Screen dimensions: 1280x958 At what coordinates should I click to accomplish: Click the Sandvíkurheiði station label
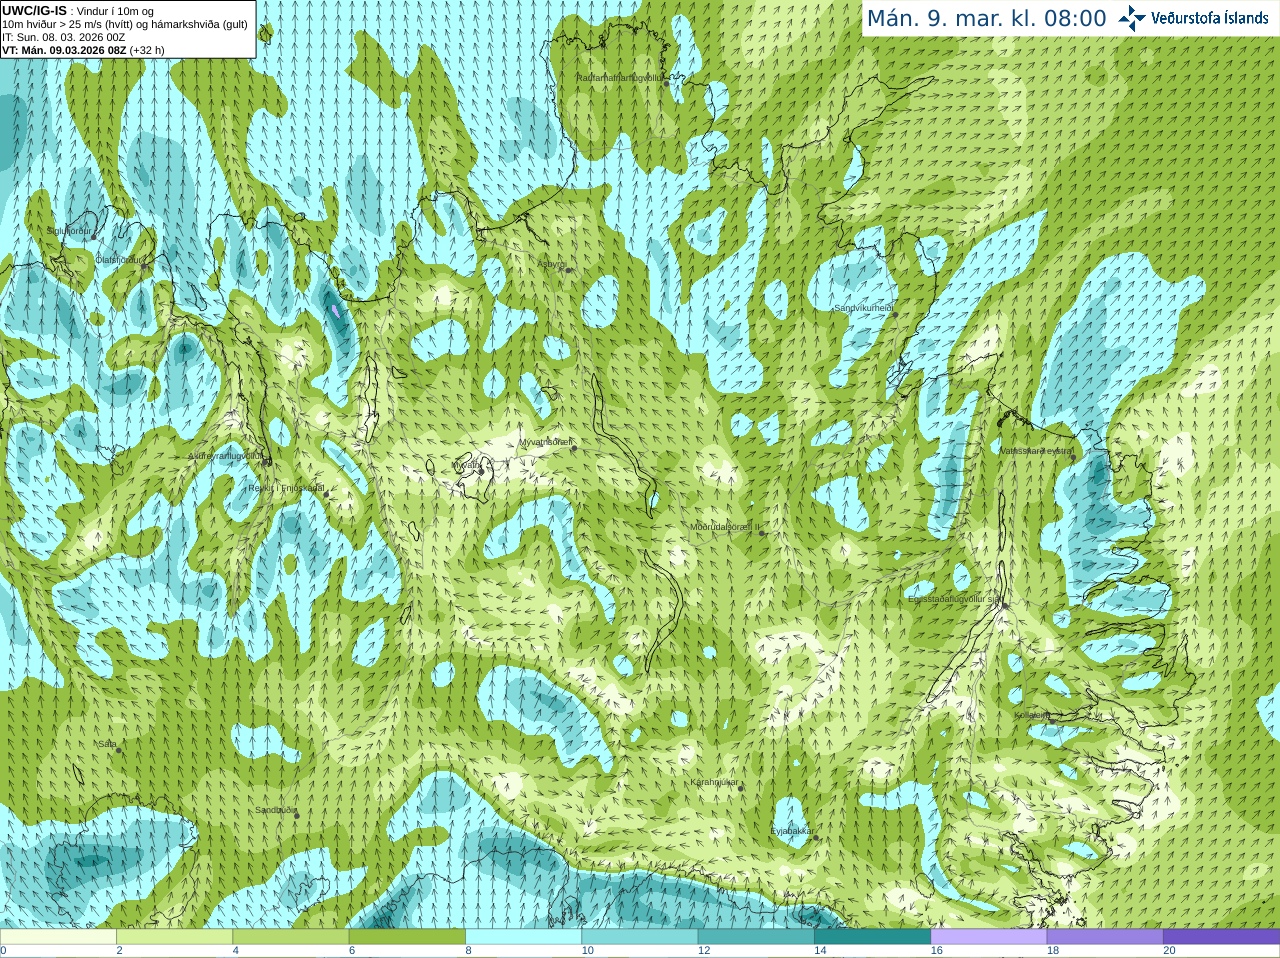[x=864, y=308]
